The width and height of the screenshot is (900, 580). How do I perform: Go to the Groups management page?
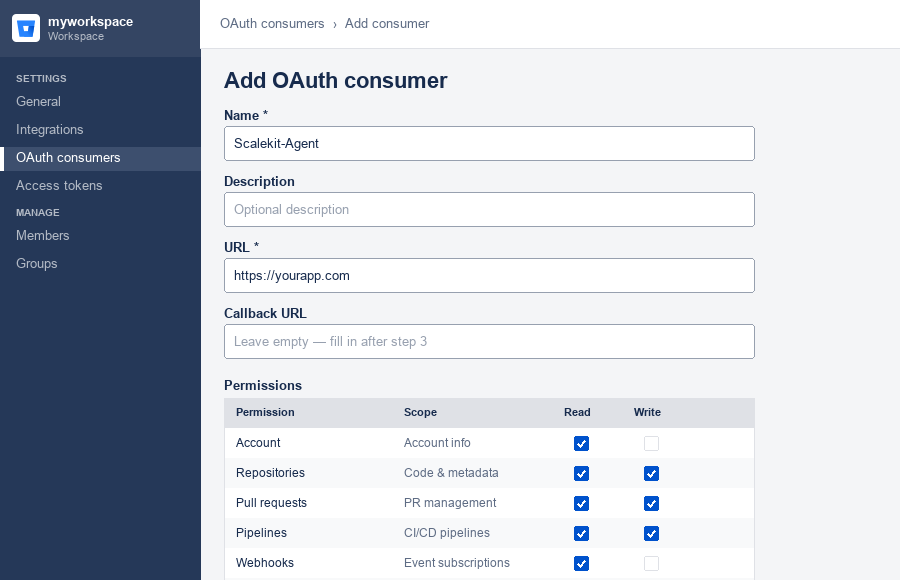click(36, 263)
